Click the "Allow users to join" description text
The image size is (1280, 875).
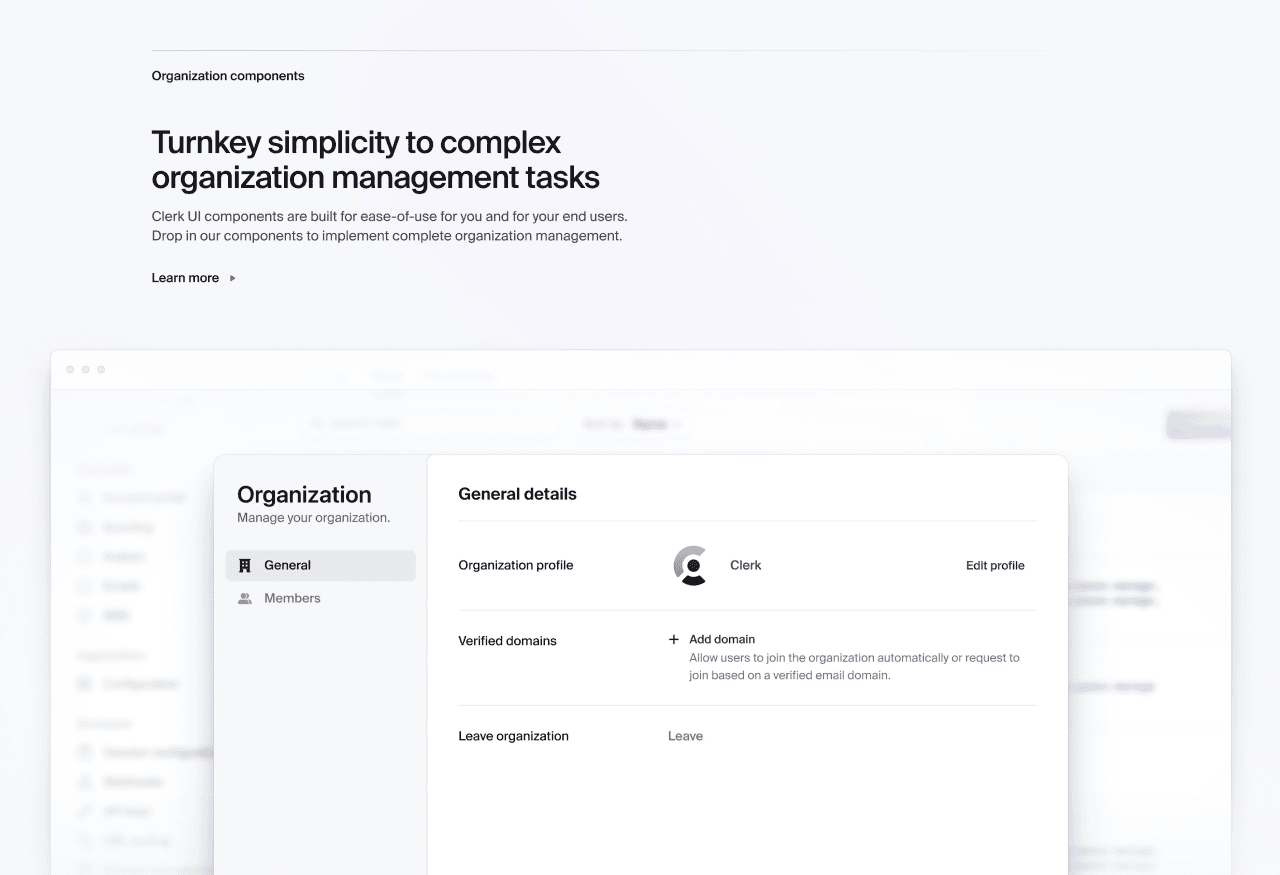[x=854, y=666]
